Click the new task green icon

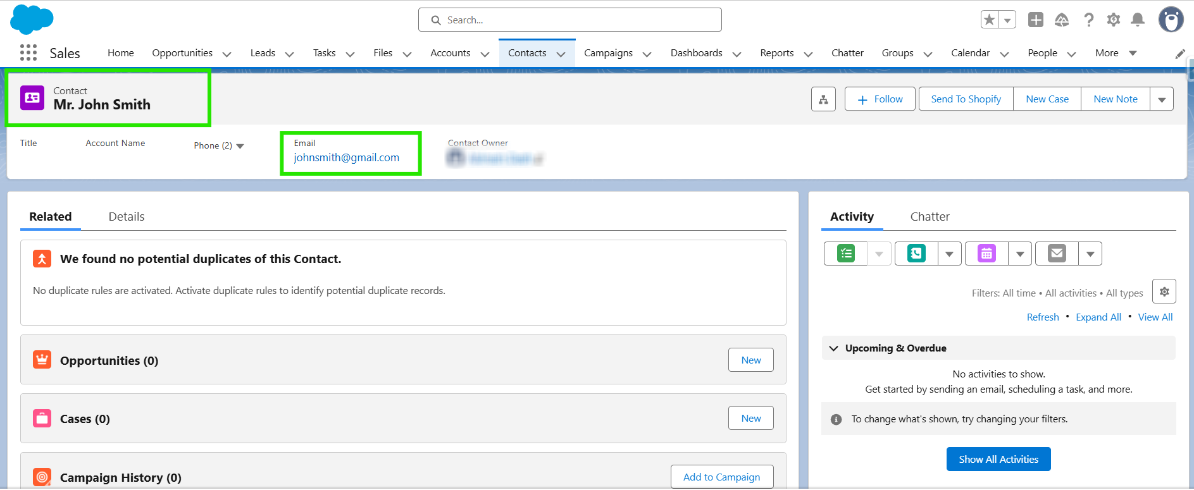(845, 254)
